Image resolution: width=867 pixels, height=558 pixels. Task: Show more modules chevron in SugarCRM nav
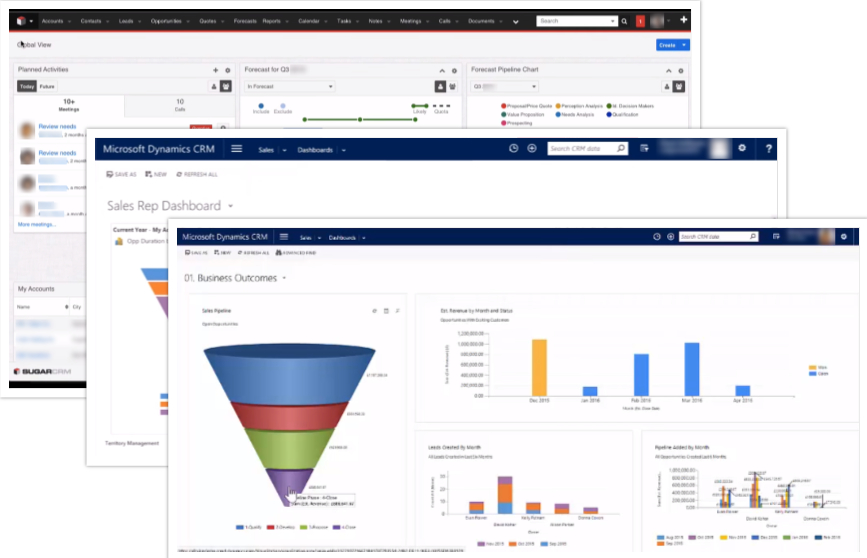click(x=515, y=22)
